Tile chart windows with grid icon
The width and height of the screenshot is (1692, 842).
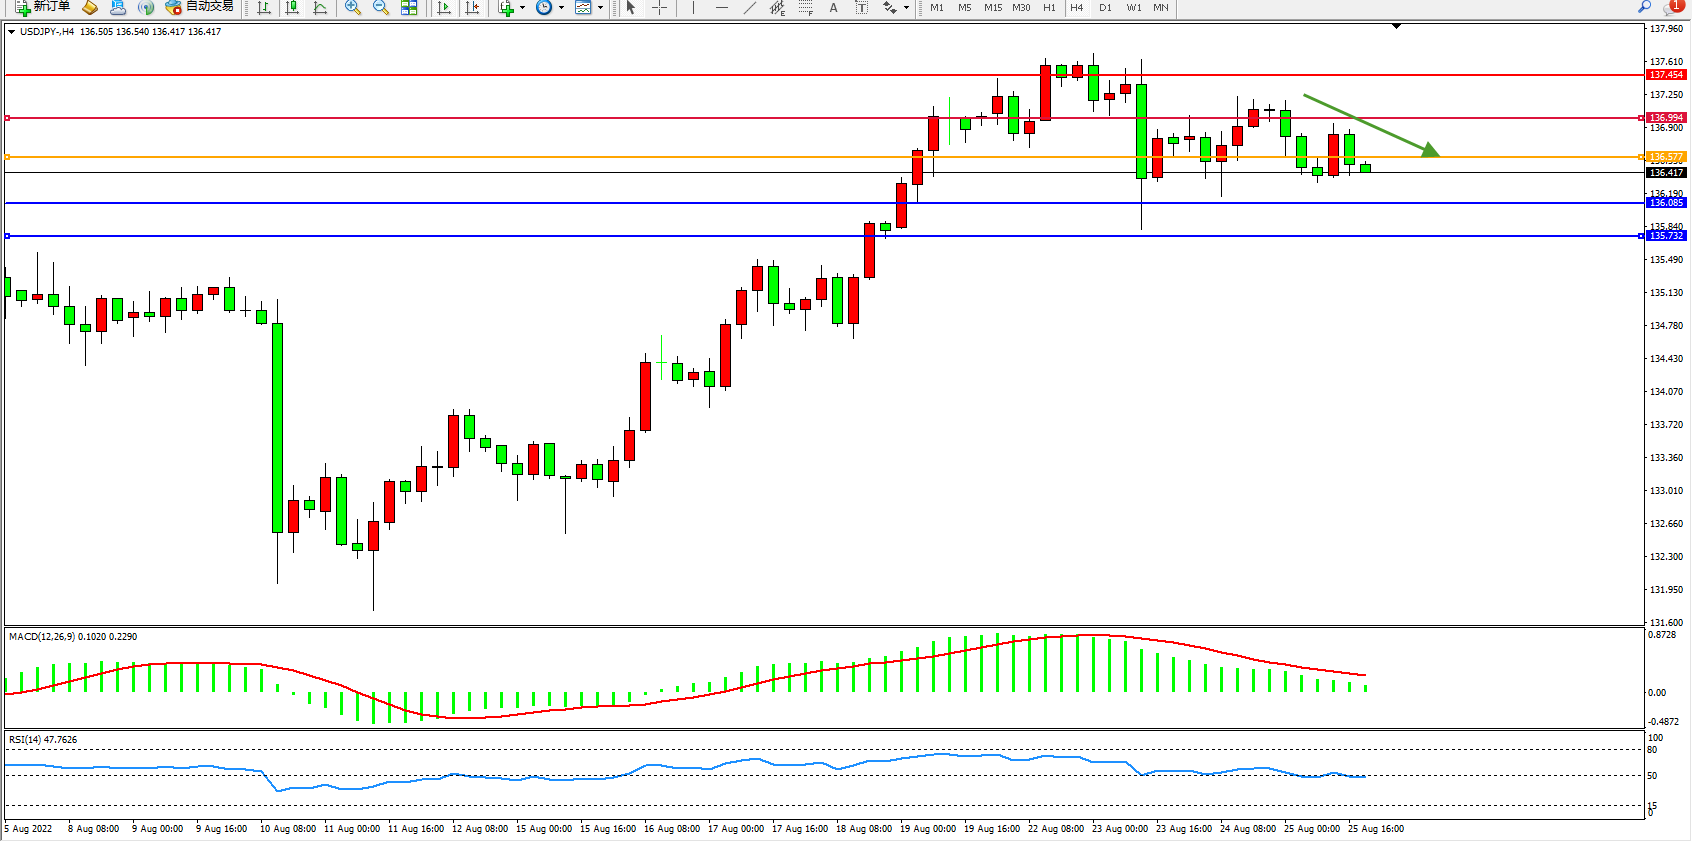pyautogui.click(x=409, y=8)
